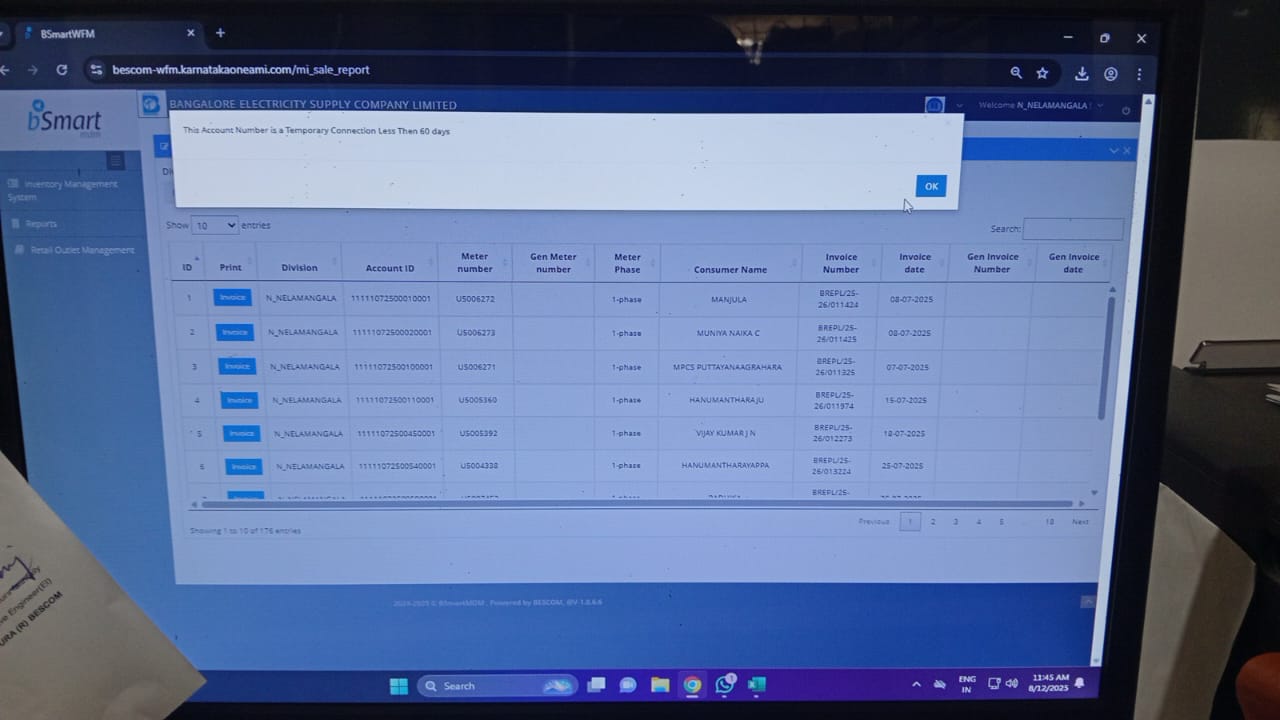1280x720 pixels.
Task: Click the zoom magnifier icon in address bar
Action: click(x=1016, y=73)
